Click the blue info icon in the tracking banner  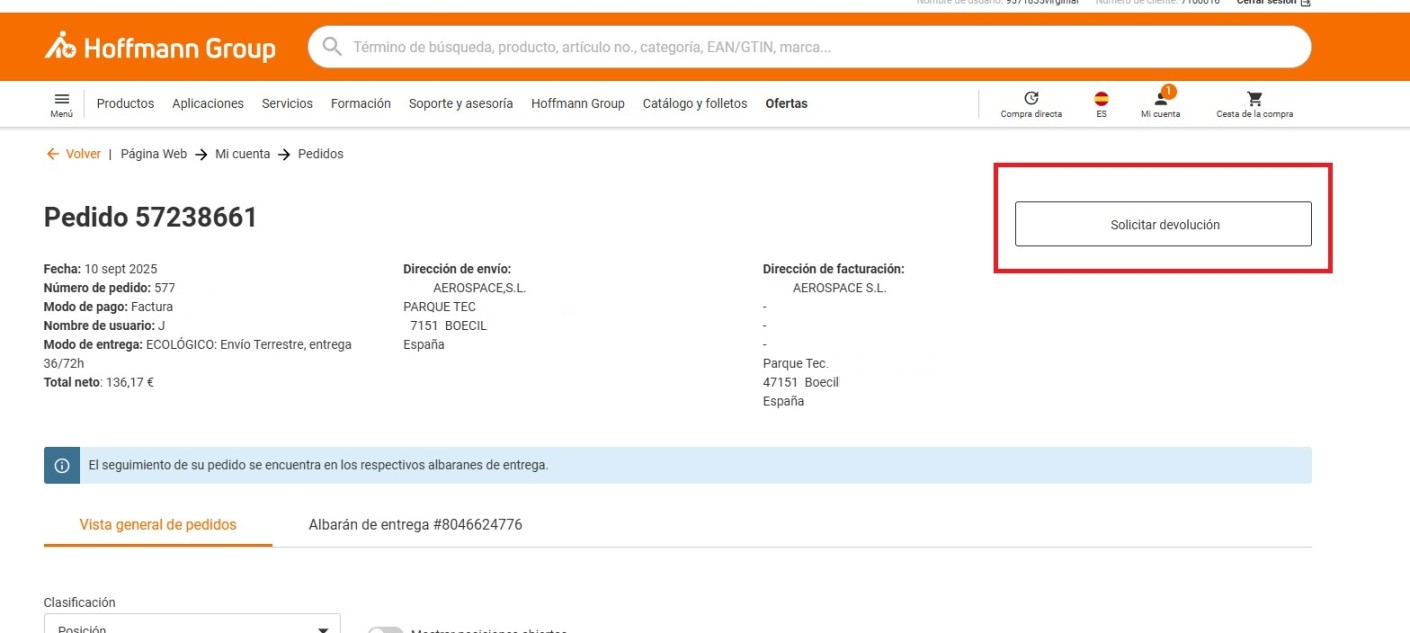[x=62, y=465]
